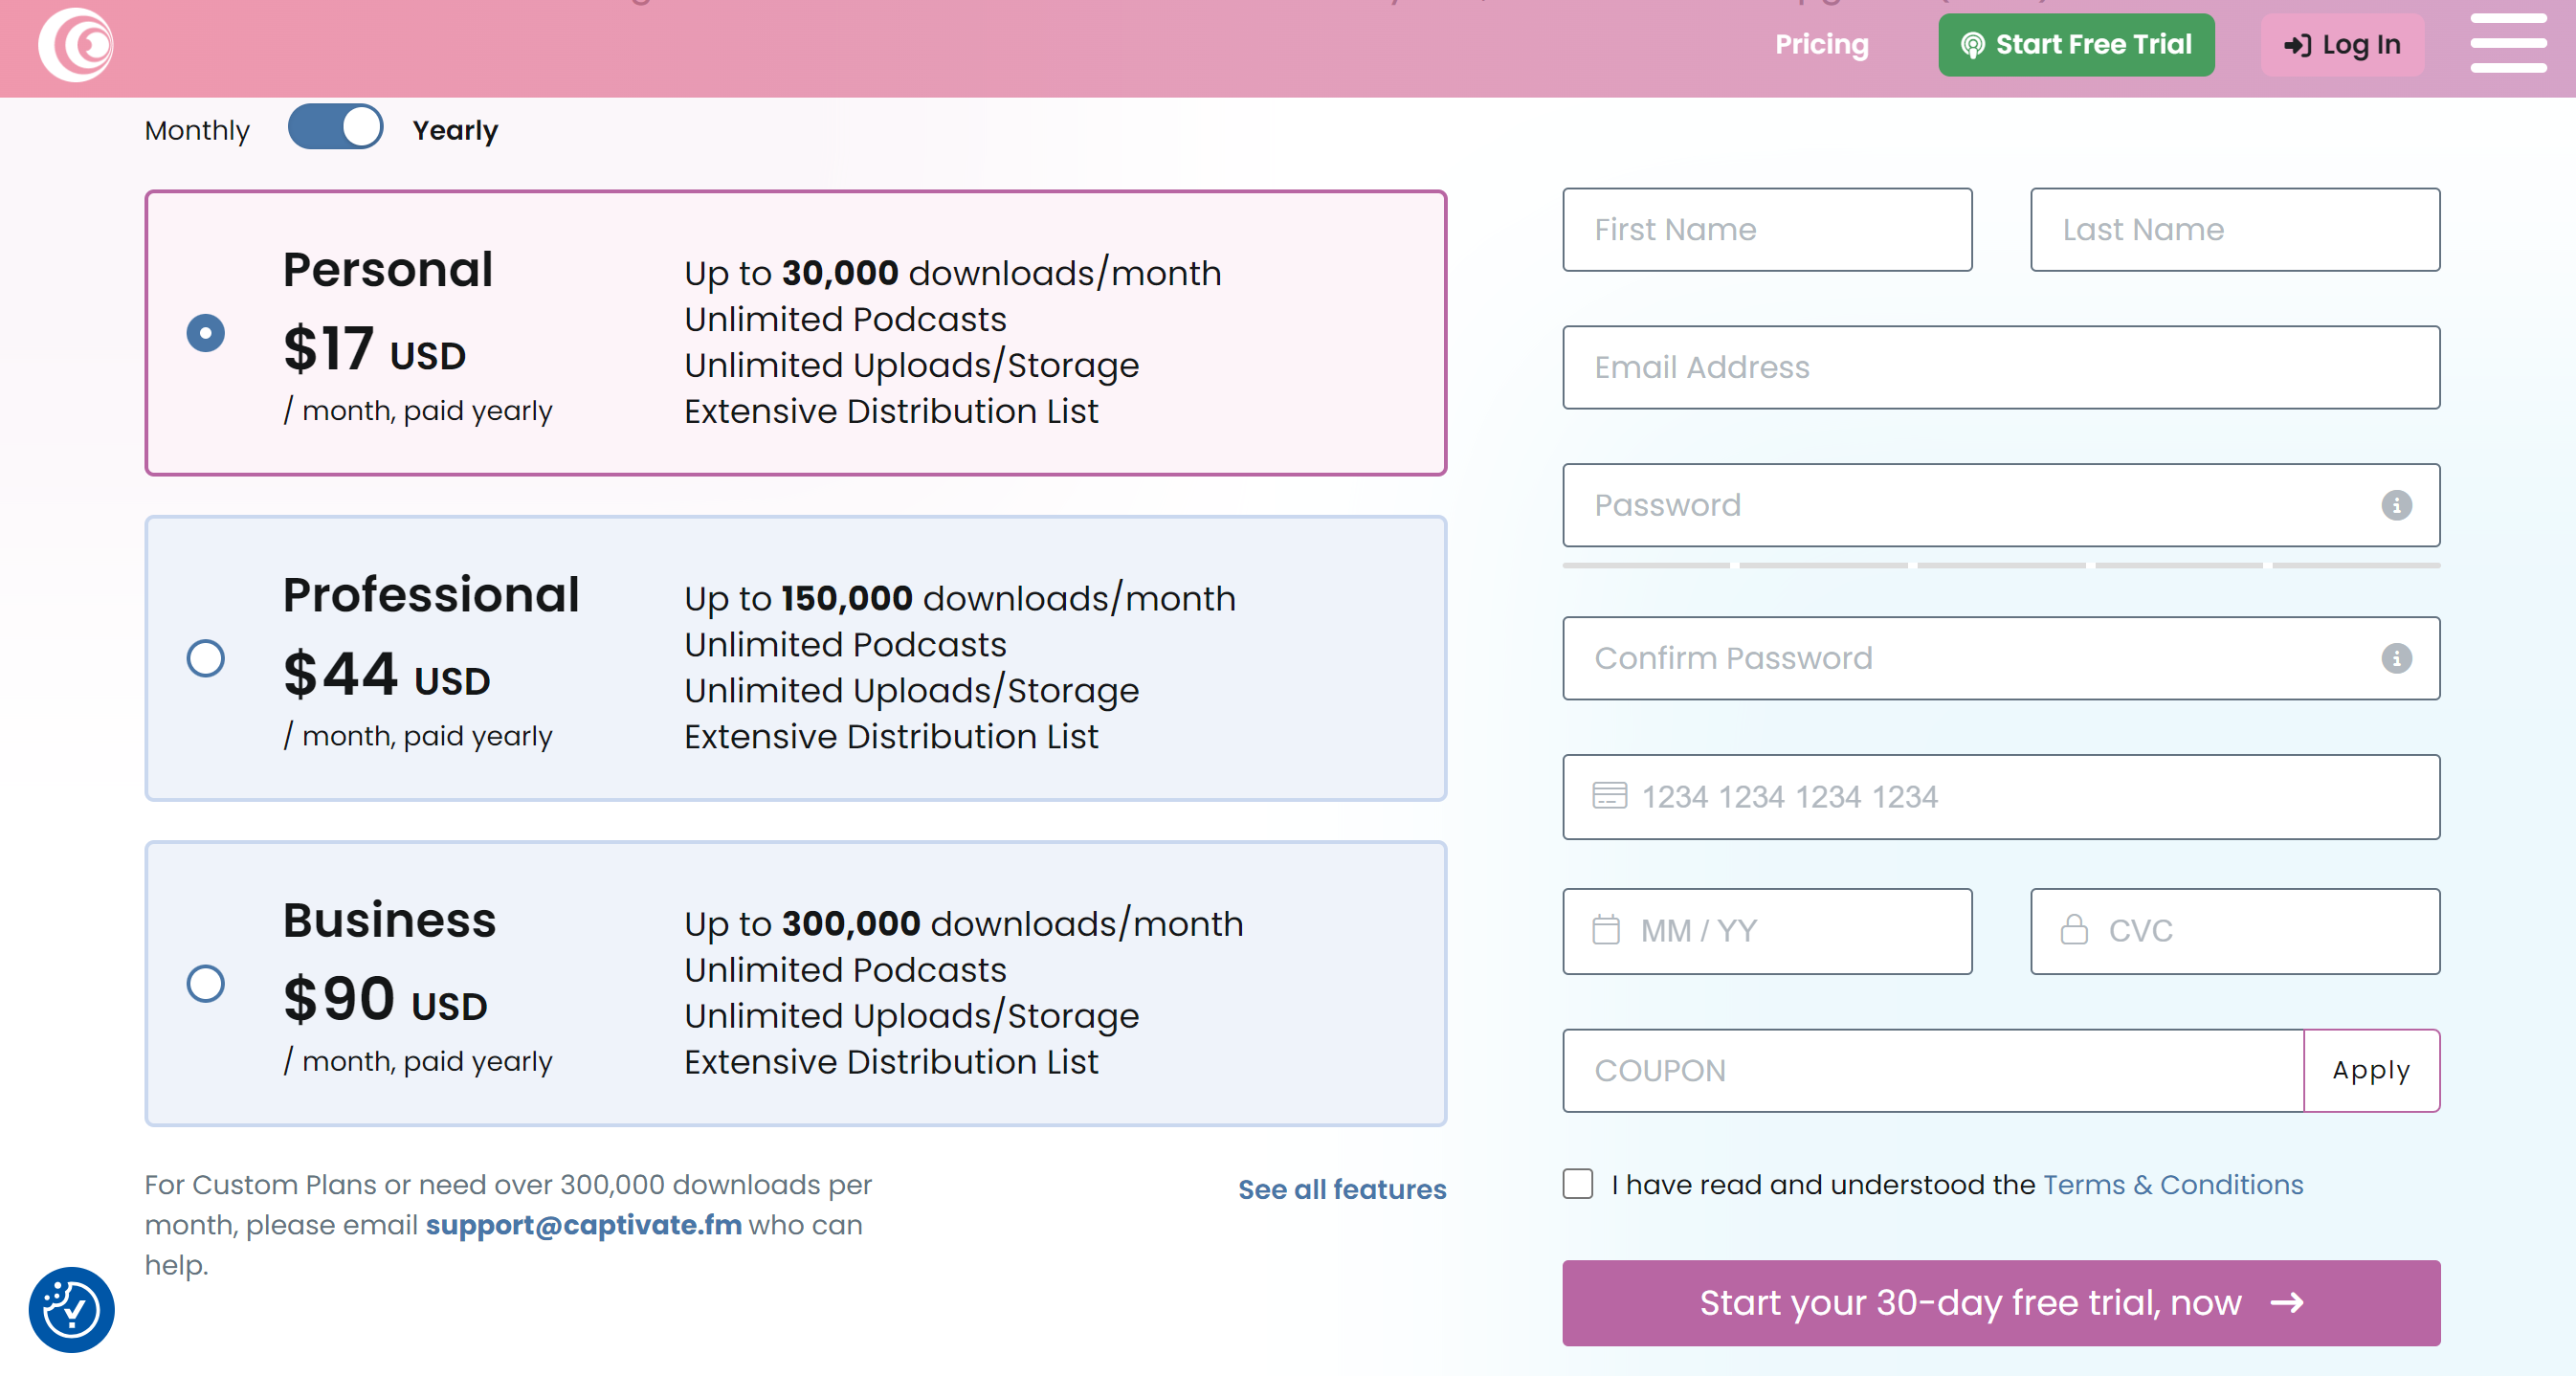Open the hamburger menu icon

pyautogui.click(x=2507, y=43)
